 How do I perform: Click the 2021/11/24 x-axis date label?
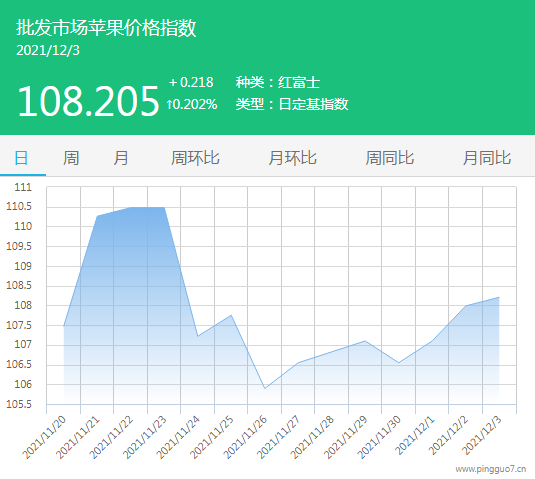point(178,438)
